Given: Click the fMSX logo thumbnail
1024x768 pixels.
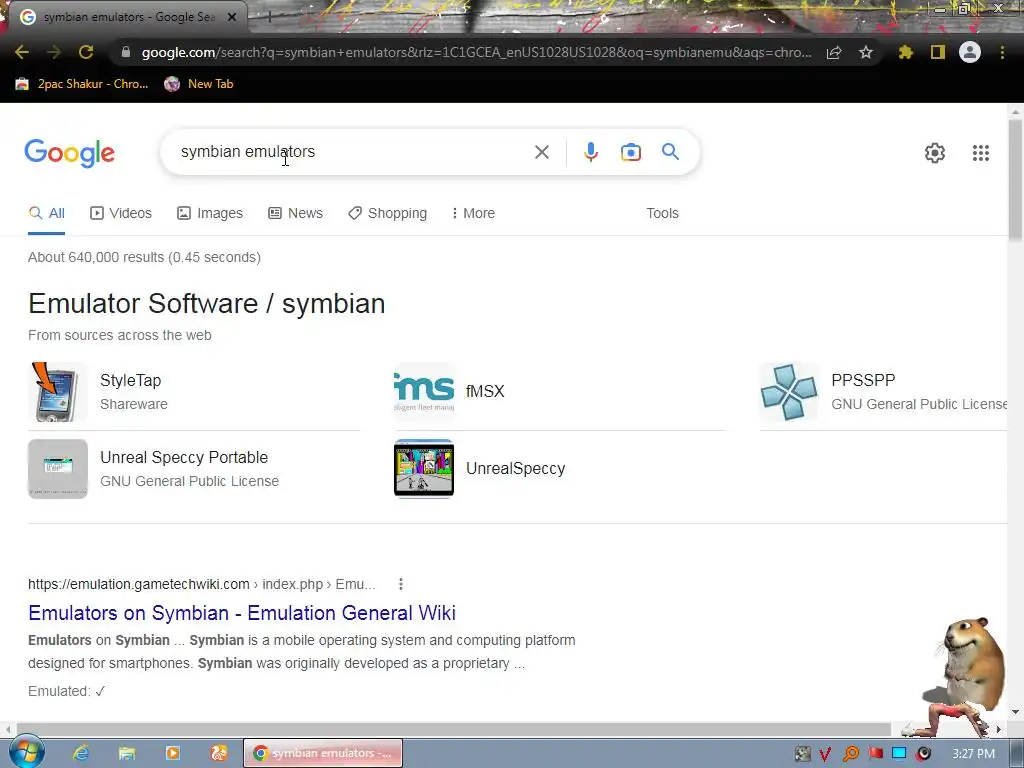Looking at the screenshot, I should (x=424, y=392).
